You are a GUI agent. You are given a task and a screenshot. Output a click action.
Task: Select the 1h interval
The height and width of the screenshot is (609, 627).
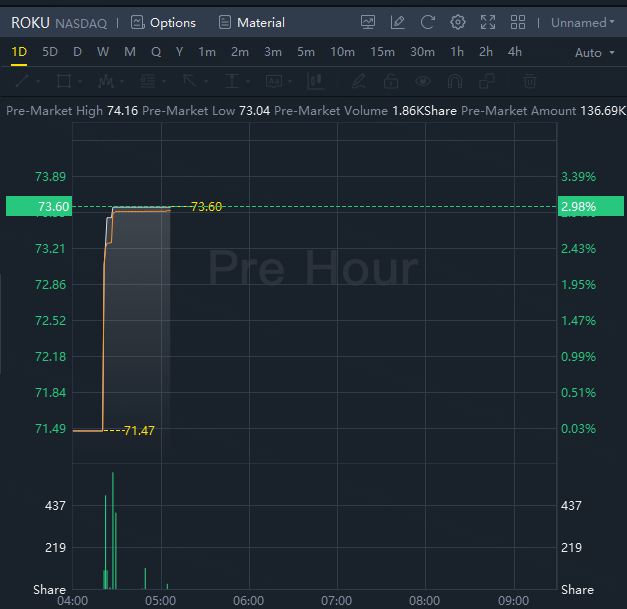457,52
